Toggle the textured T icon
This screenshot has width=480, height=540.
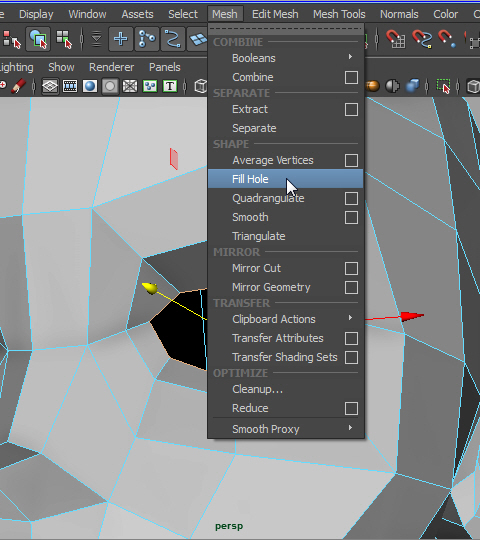point(170,86)
